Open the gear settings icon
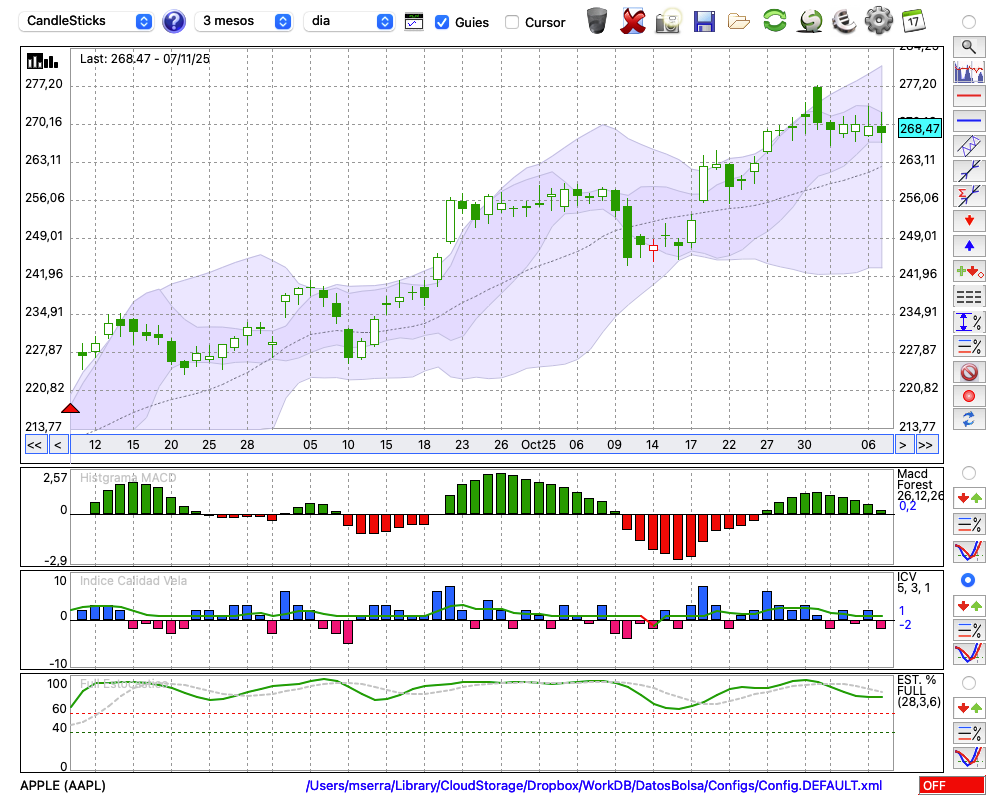Screen dimensions: 1000x800 878,21
